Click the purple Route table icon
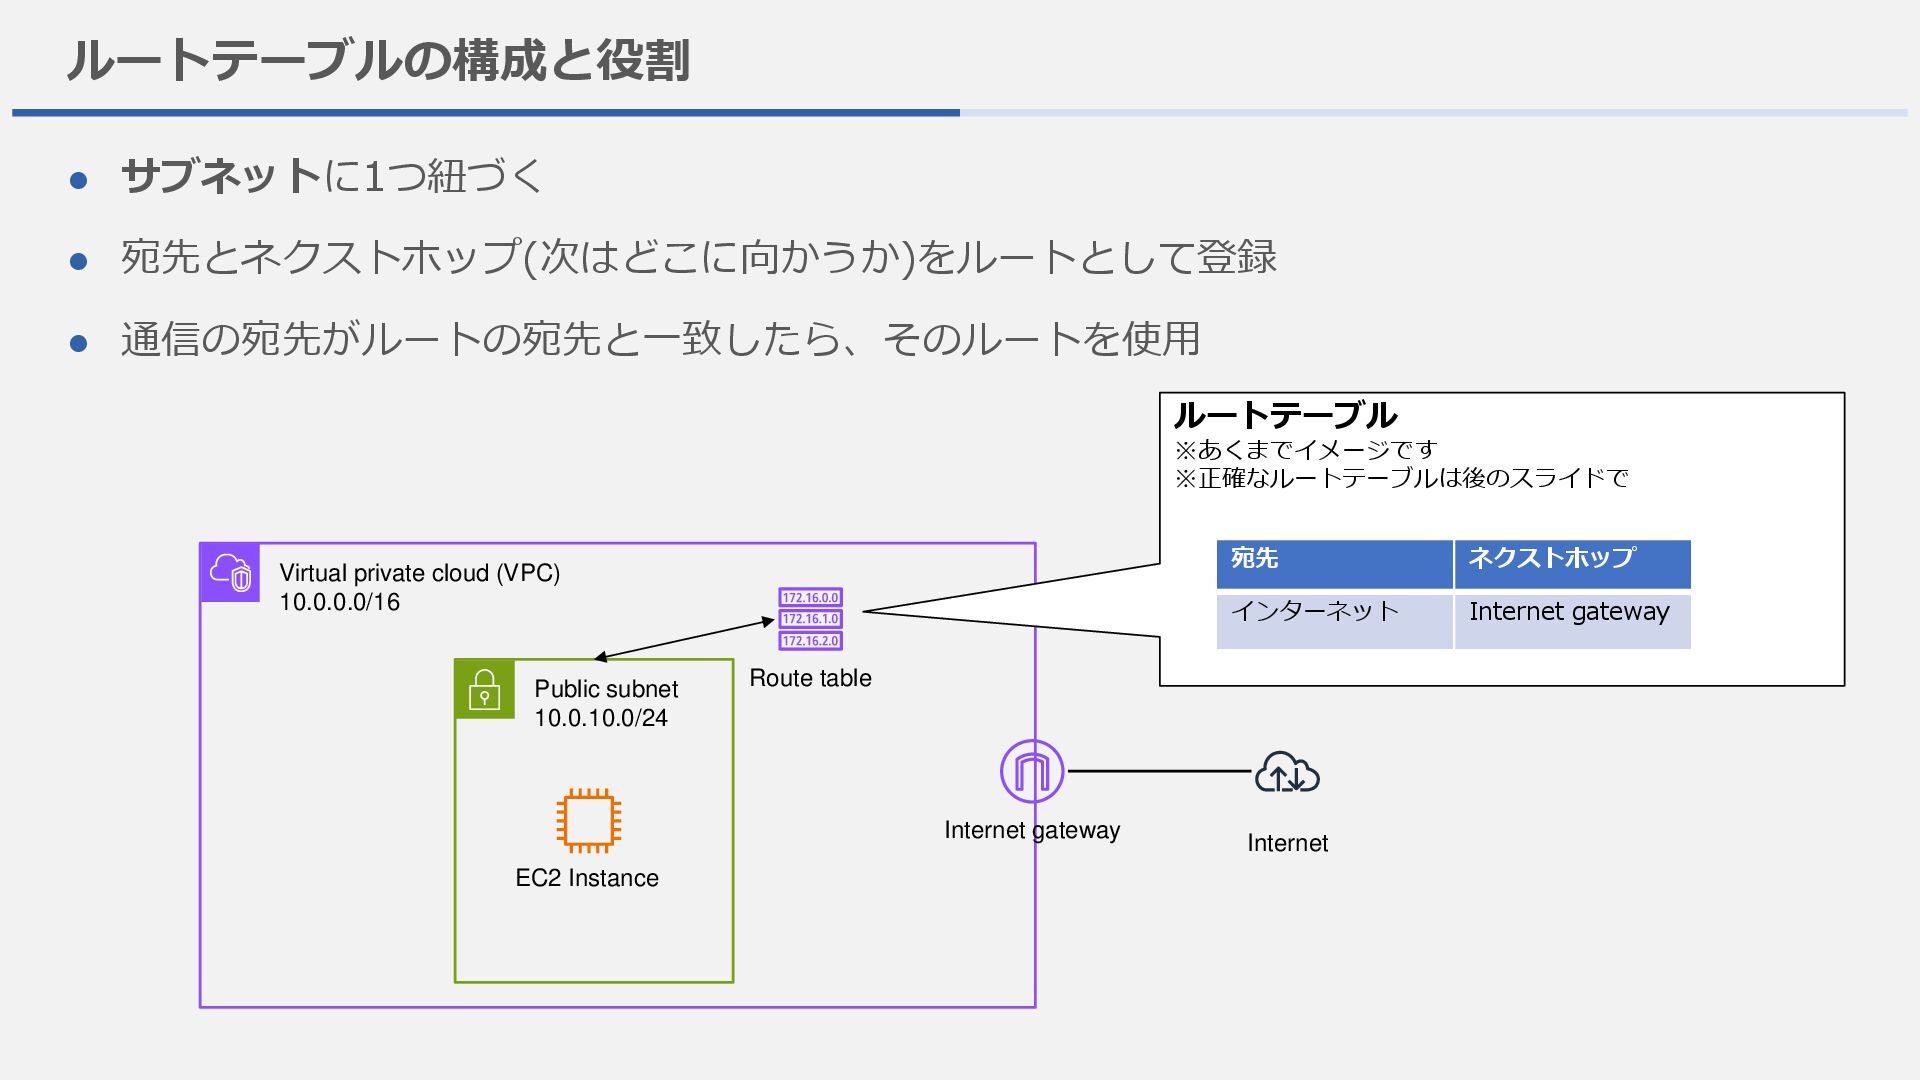The height and width of the screenshot is (1080, 1920). [810, 619]
